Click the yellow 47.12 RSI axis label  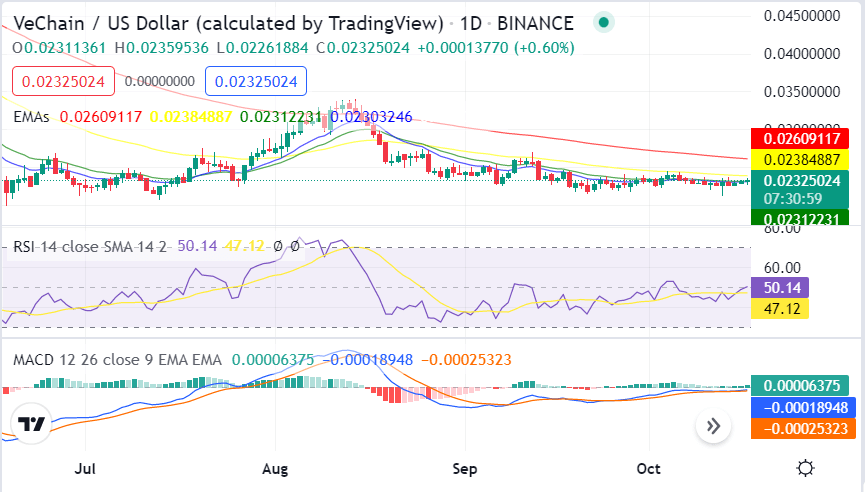[x=780, y=308]
